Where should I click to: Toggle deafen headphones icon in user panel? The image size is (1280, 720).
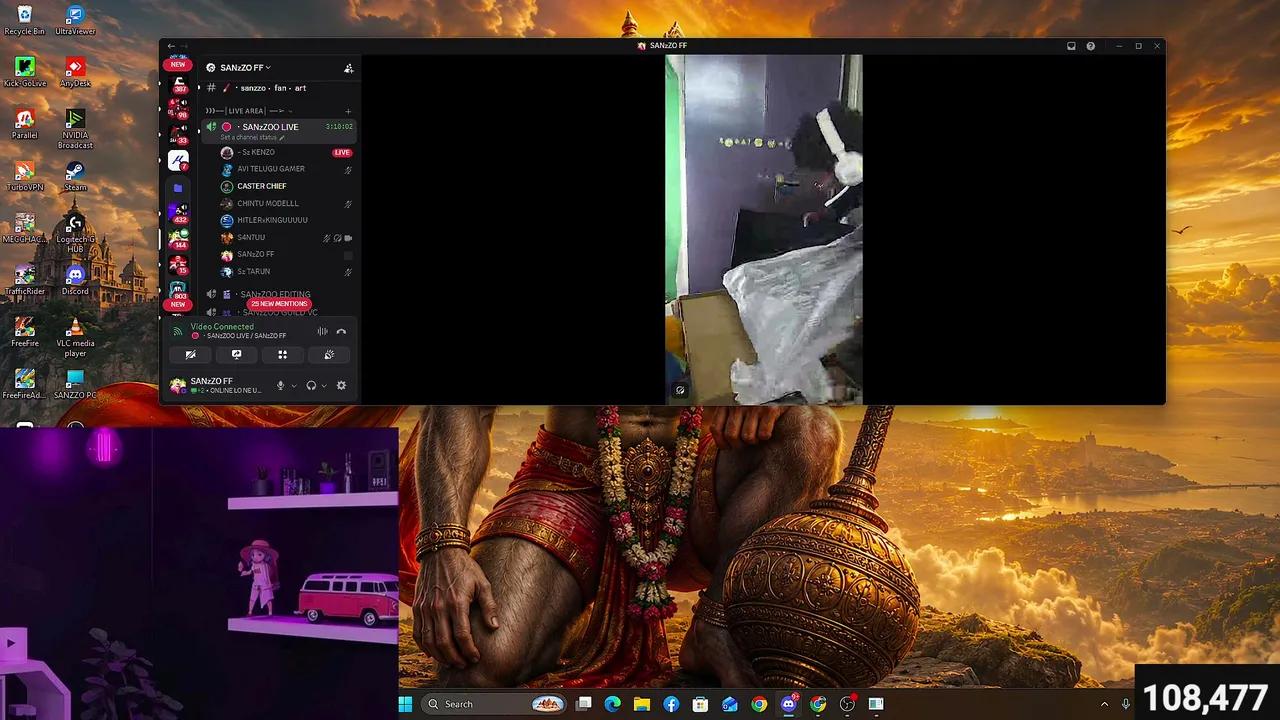pyautogui.click(x=311, y=385)
